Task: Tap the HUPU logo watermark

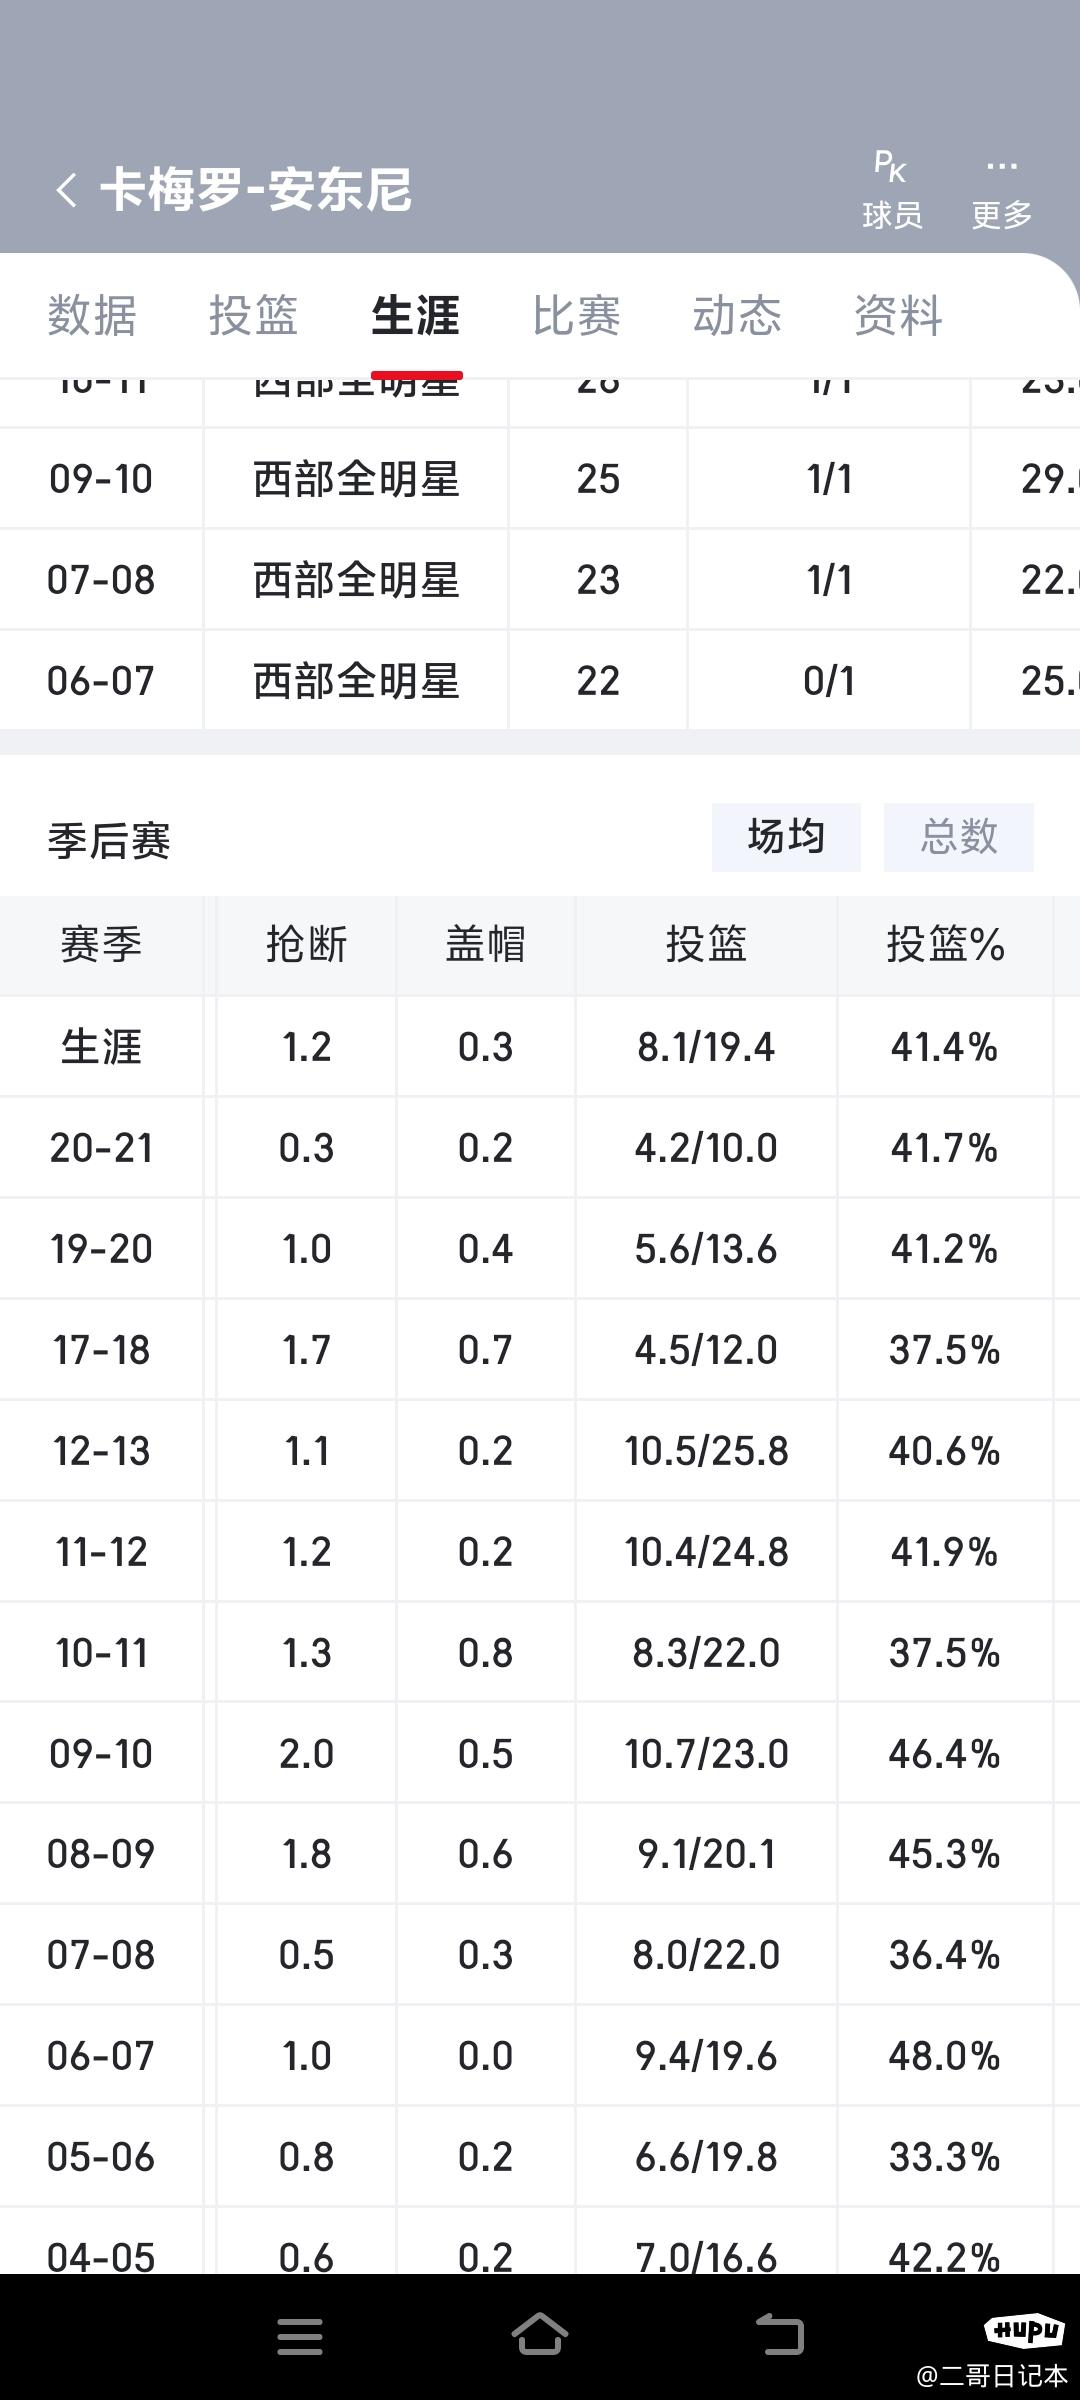Action: pos(1024,2330)
